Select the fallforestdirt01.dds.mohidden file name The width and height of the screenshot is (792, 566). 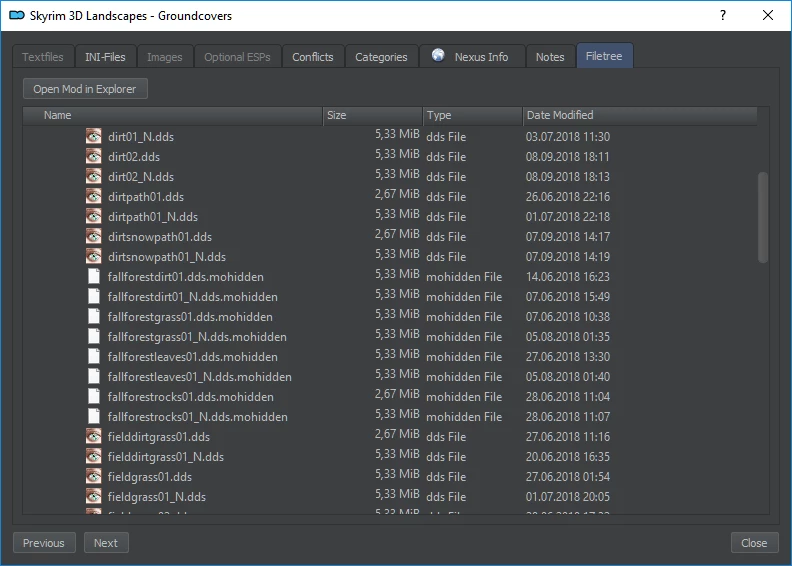[x=185, y=277]
